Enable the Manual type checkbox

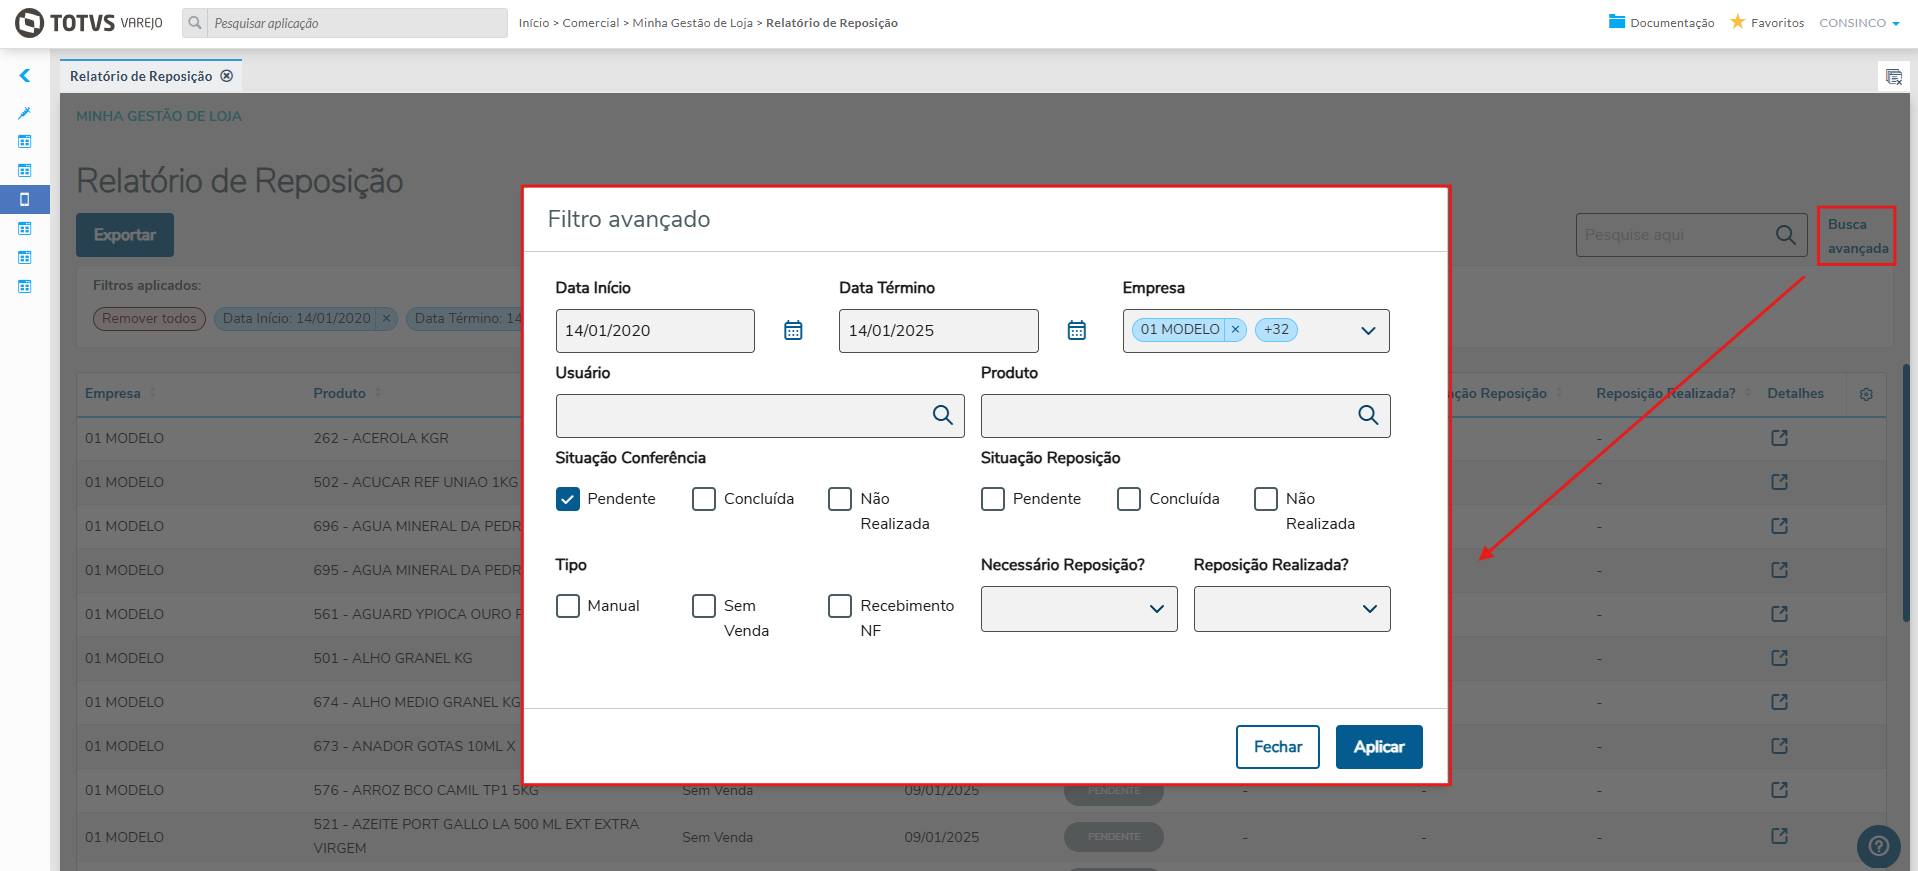tap(568, 606)
